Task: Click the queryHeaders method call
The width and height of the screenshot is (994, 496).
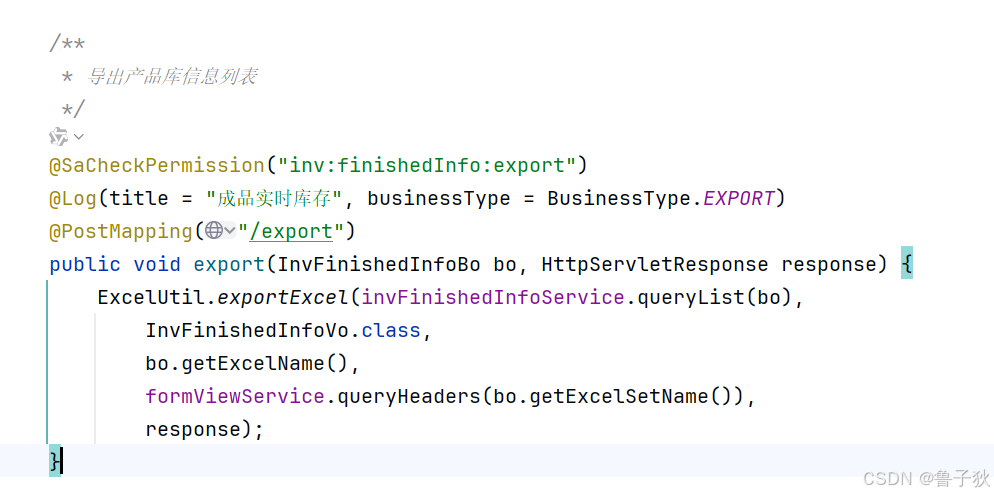Action: point(408,396)
